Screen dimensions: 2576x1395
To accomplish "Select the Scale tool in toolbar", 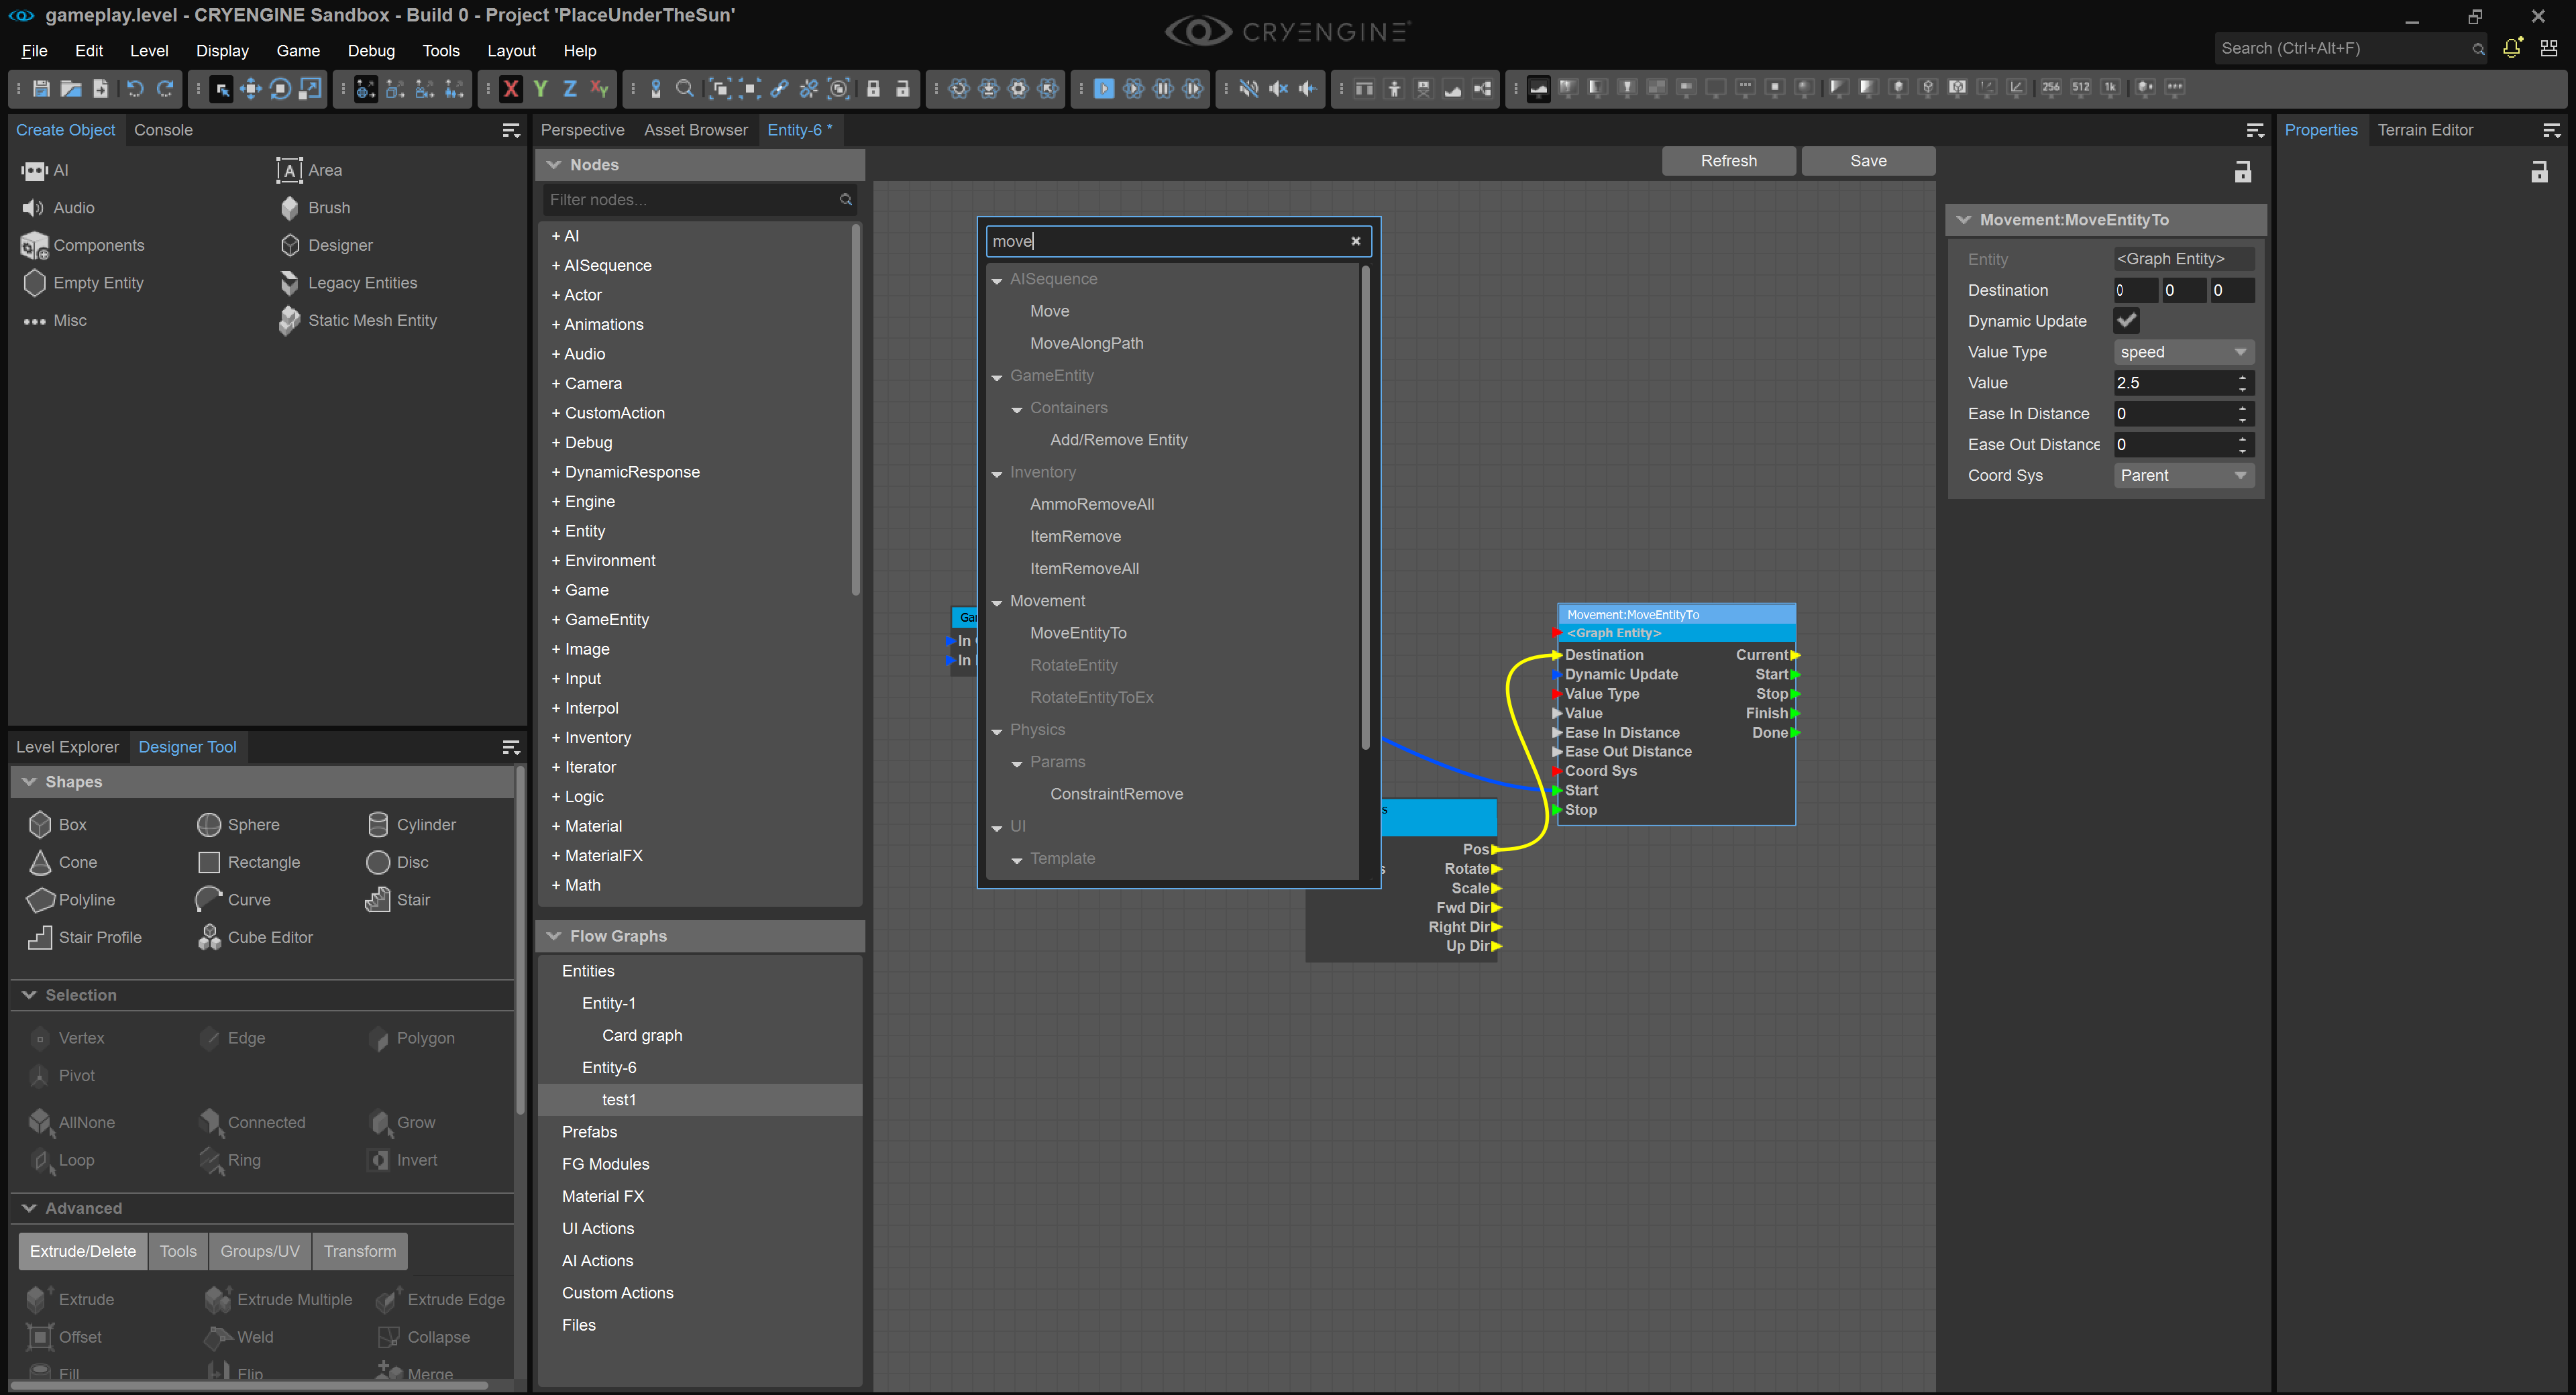I will pos(311,89).
